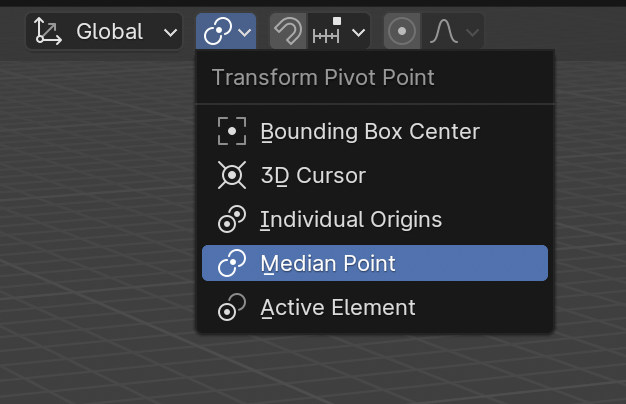Click the transform orientation axes icon
Screen dimensions: 626x404
(48, 31)
